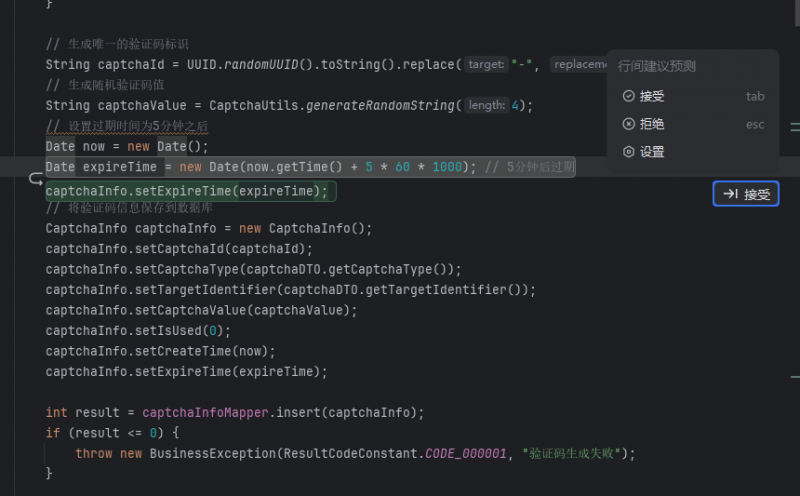The image size is (800, 496).
Task: Click 'BusinessException' in the throw statement
Action: point(213,453)
